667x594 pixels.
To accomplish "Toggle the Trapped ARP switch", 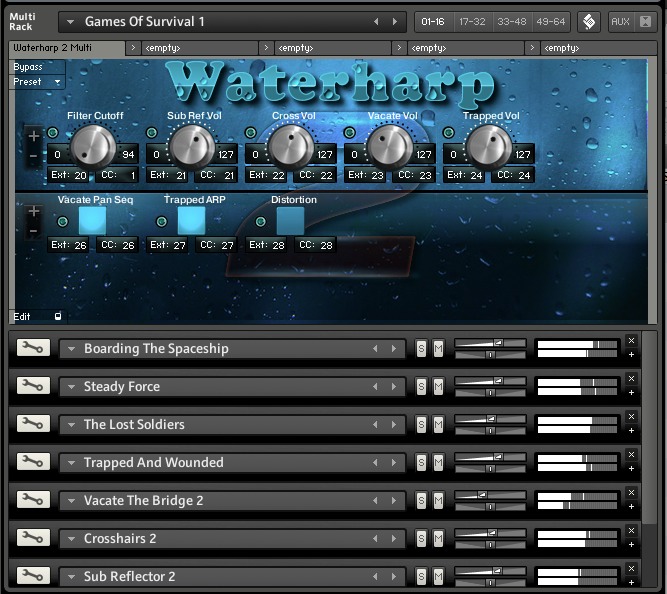I will point(190,220).
